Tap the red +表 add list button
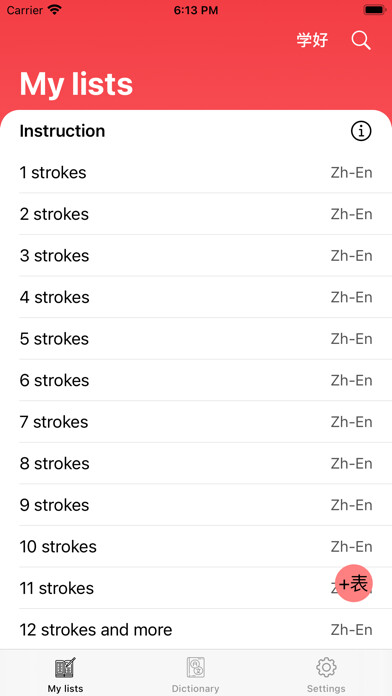 coord(354,583)
